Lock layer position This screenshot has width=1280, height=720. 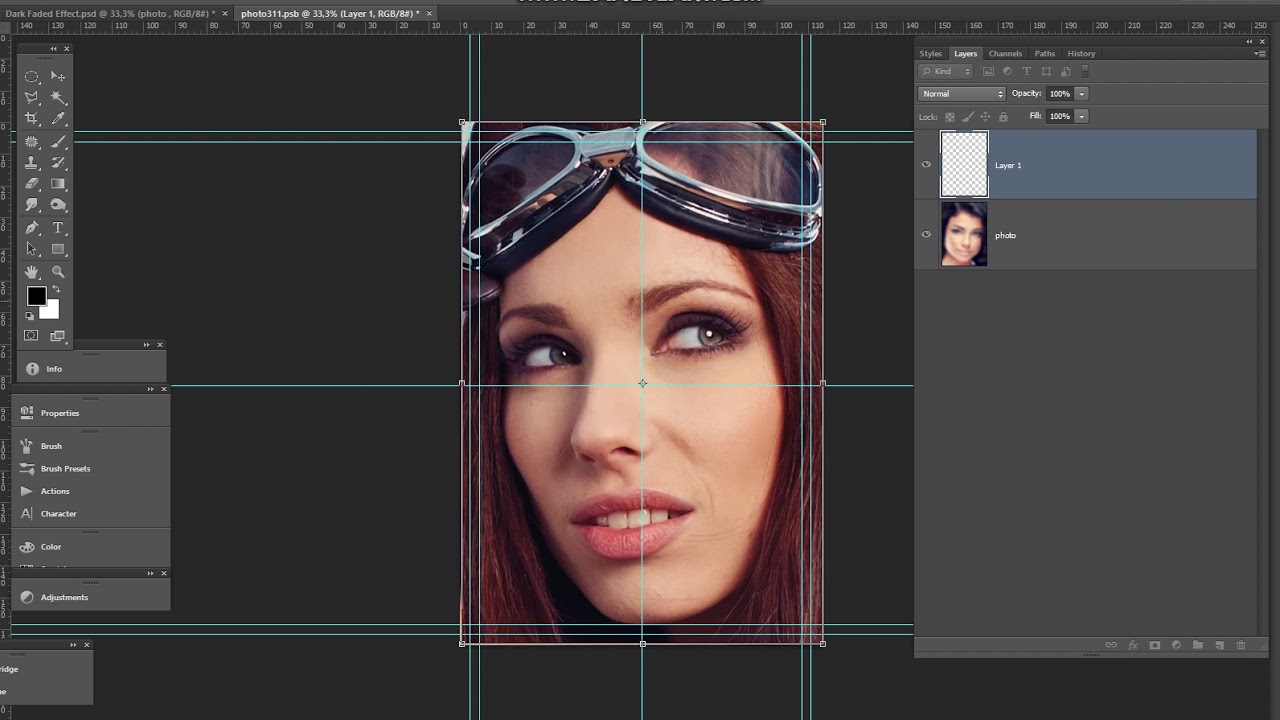pyautogui.click(x=985, y=117)
